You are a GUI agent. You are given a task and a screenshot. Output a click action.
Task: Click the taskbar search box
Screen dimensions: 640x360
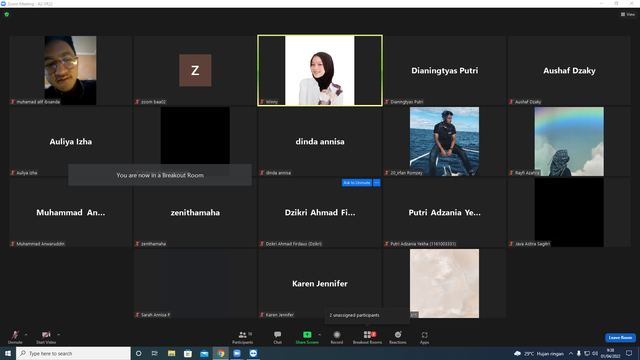pyautogui.click(x=73, y=353)
